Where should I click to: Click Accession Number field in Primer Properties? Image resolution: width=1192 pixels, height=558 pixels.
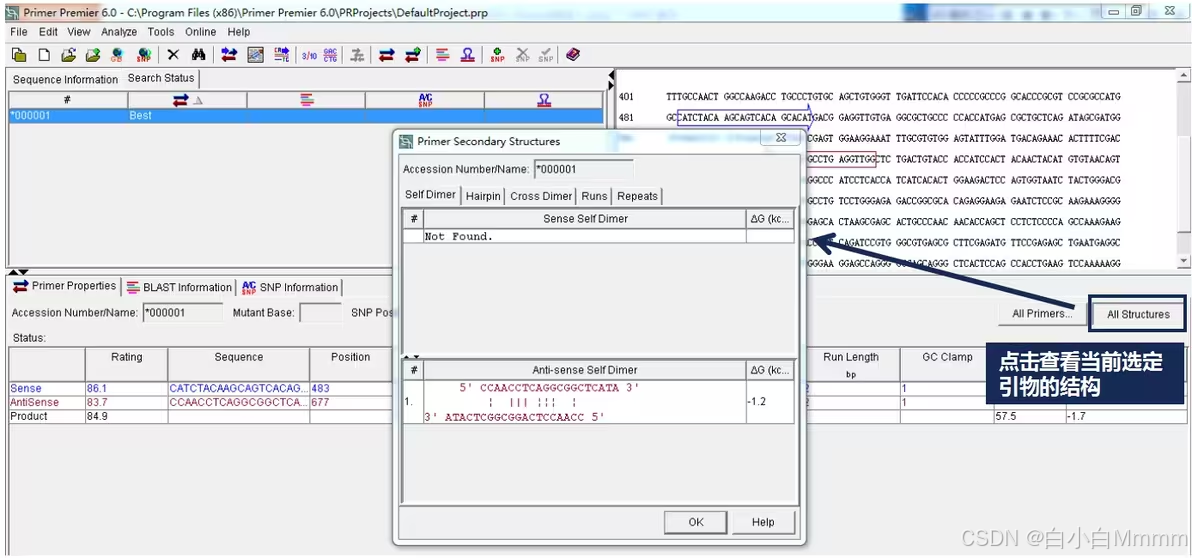point(182,312)
